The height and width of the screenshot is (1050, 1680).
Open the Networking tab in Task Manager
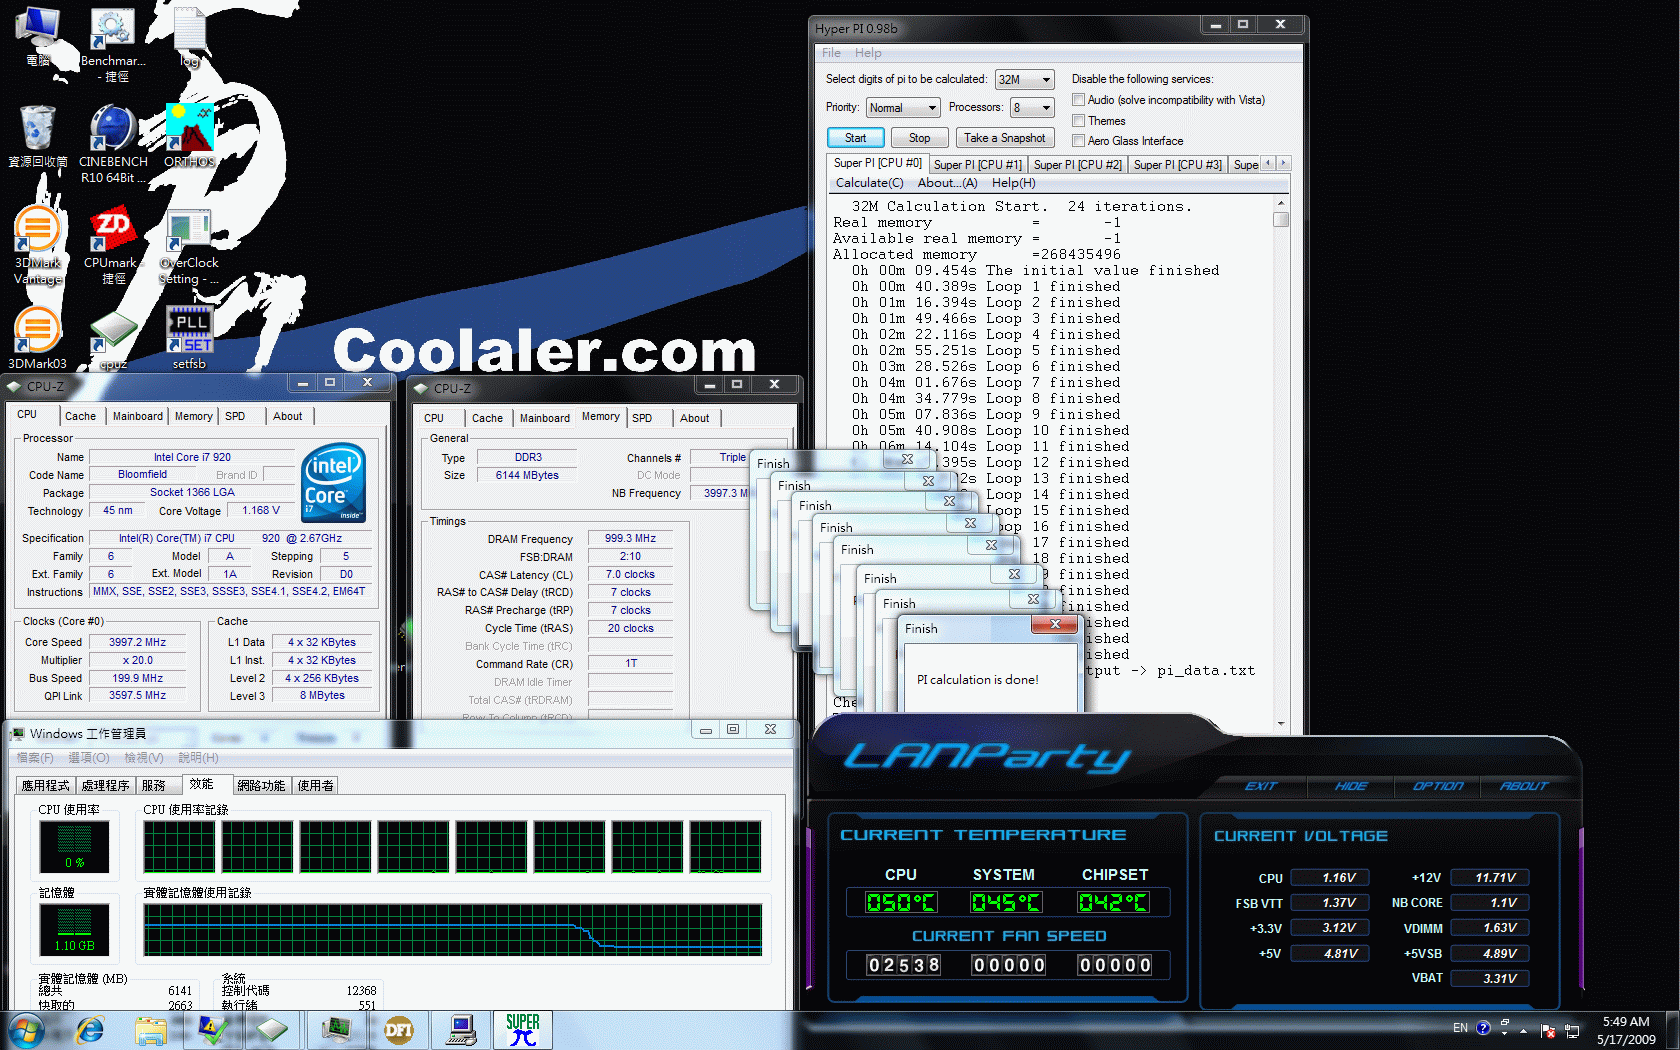tap(261, 786)
